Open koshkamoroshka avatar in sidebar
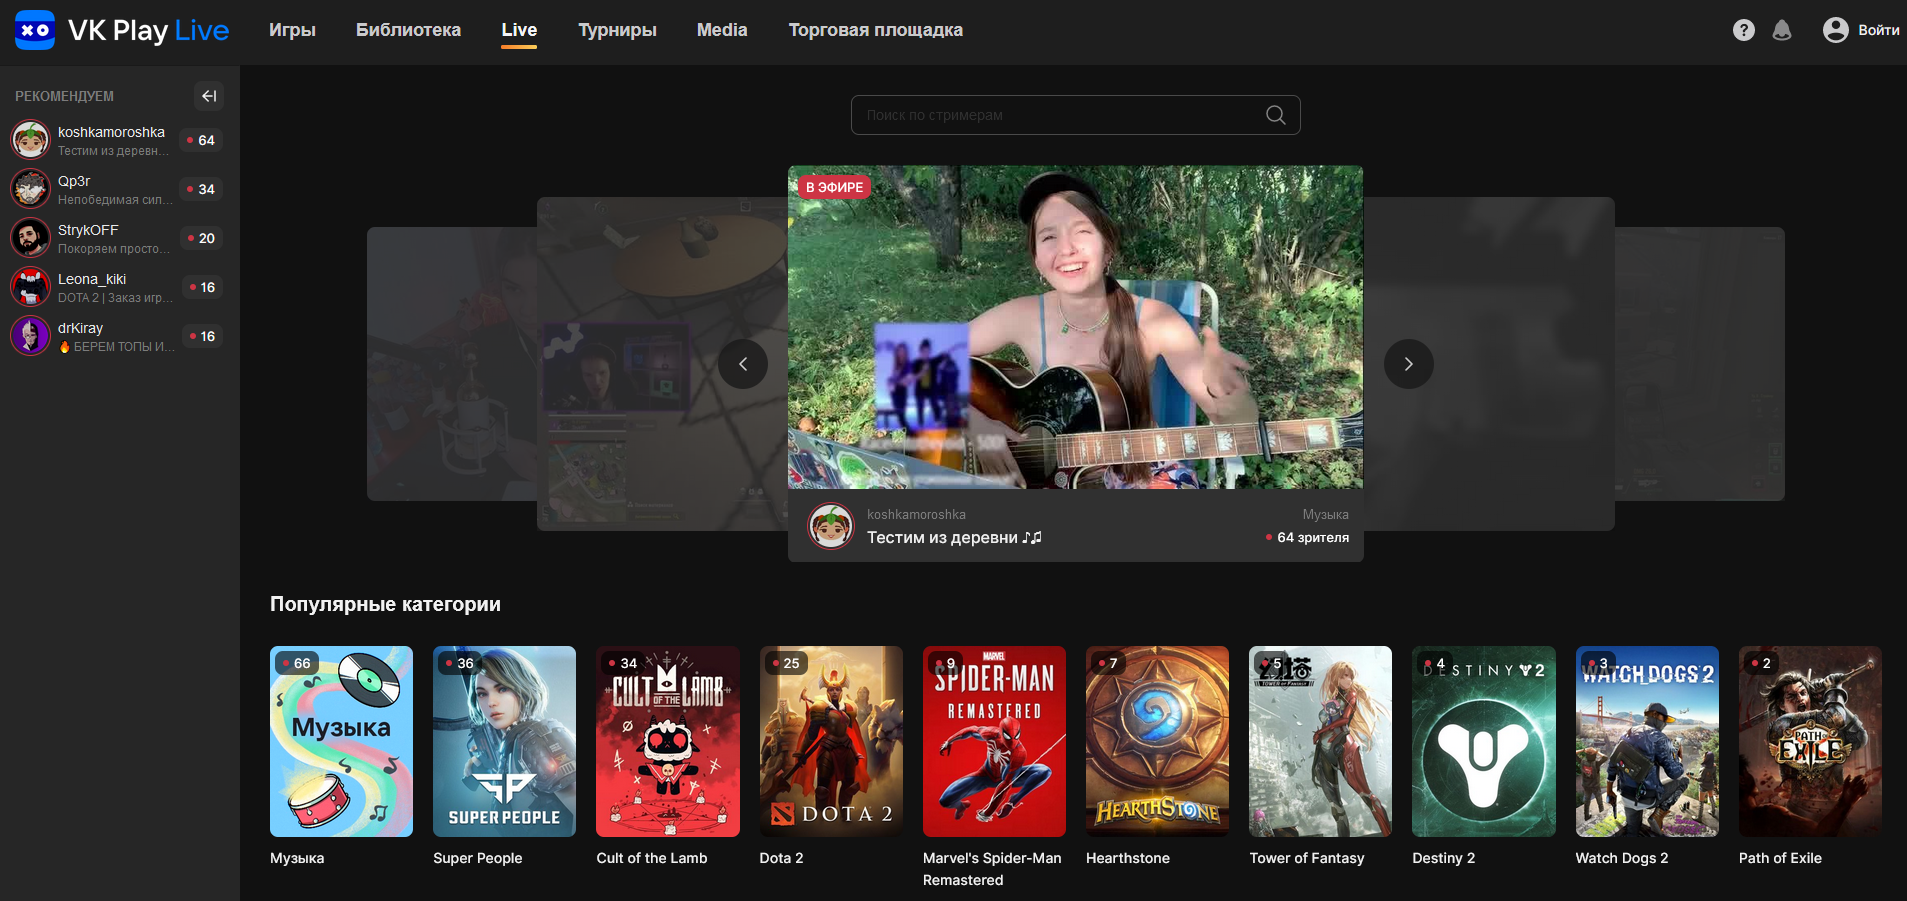 (30, 140)
